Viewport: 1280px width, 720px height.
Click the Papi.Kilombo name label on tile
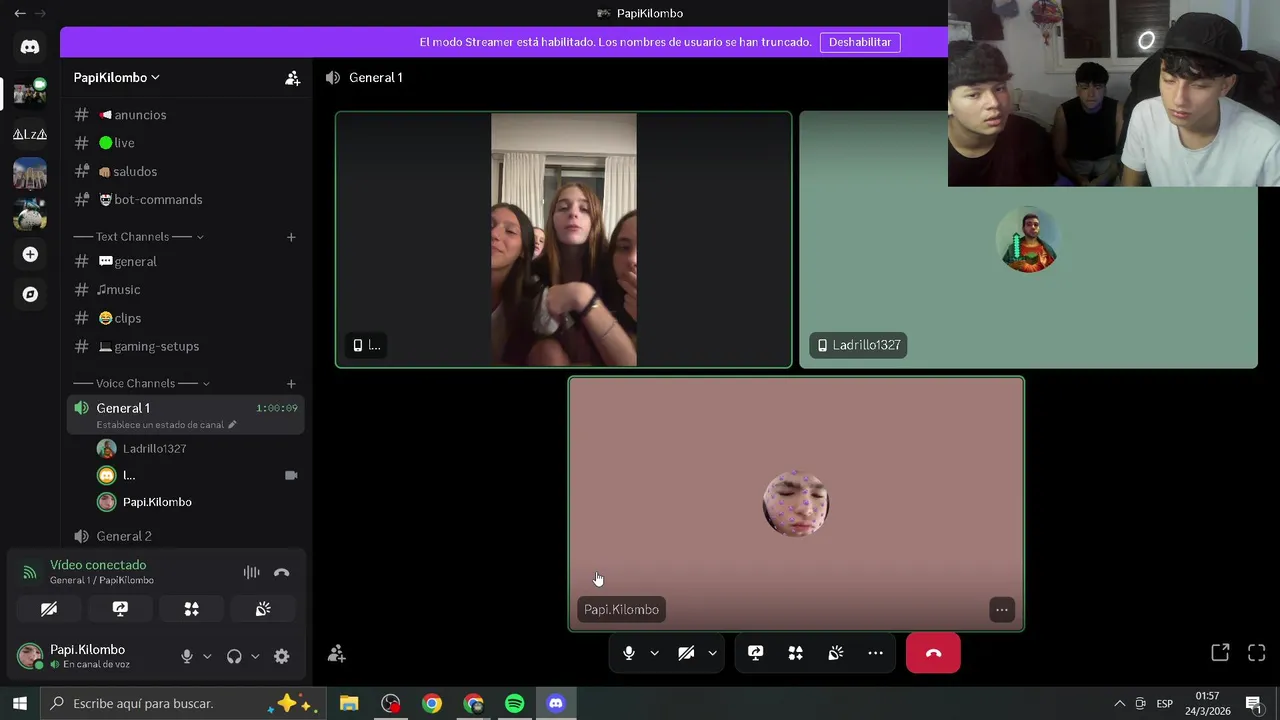click(x=621, y=610)
